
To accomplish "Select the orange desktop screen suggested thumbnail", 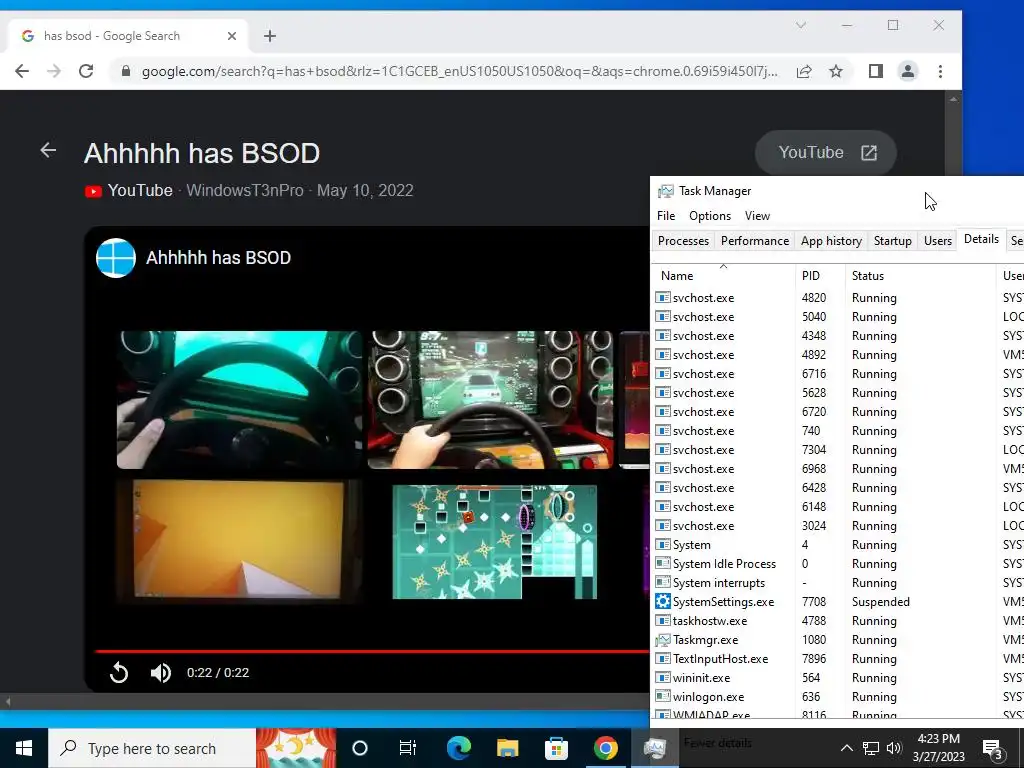I will 239,540.
